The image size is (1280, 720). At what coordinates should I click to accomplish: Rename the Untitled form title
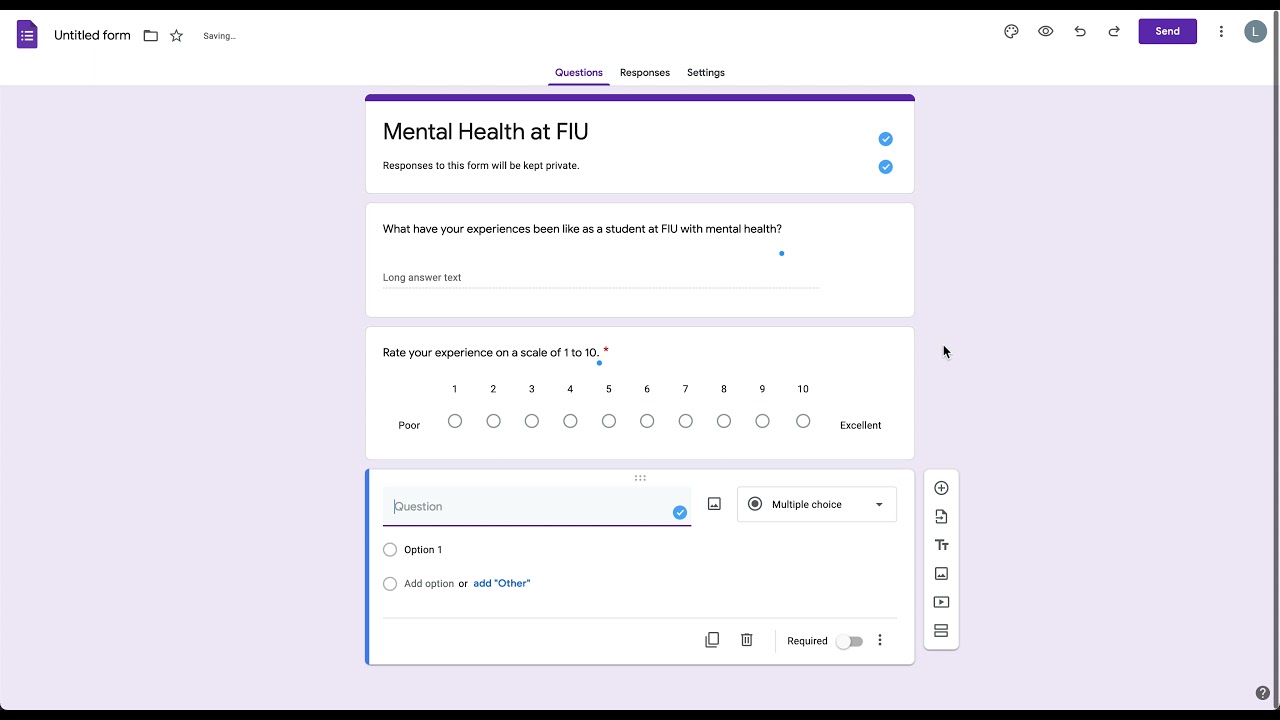92,36
